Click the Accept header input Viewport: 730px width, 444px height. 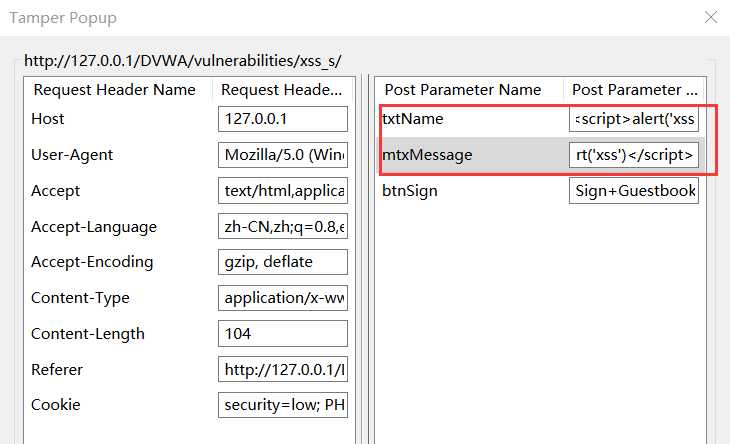click(282, 191)
